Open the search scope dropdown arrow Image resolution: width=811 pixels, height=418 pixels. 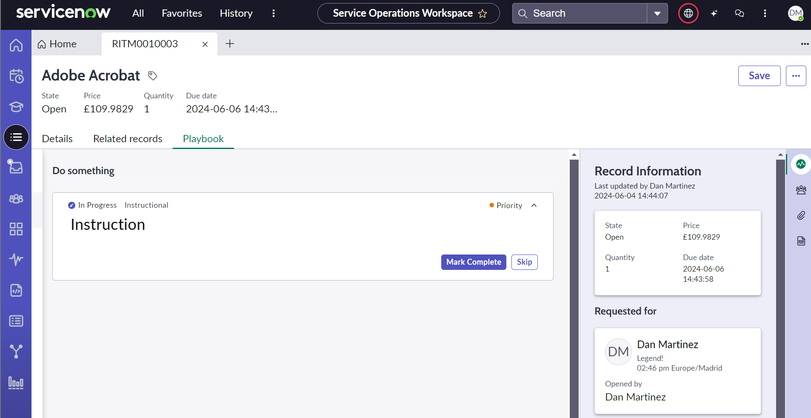(657, 13)
